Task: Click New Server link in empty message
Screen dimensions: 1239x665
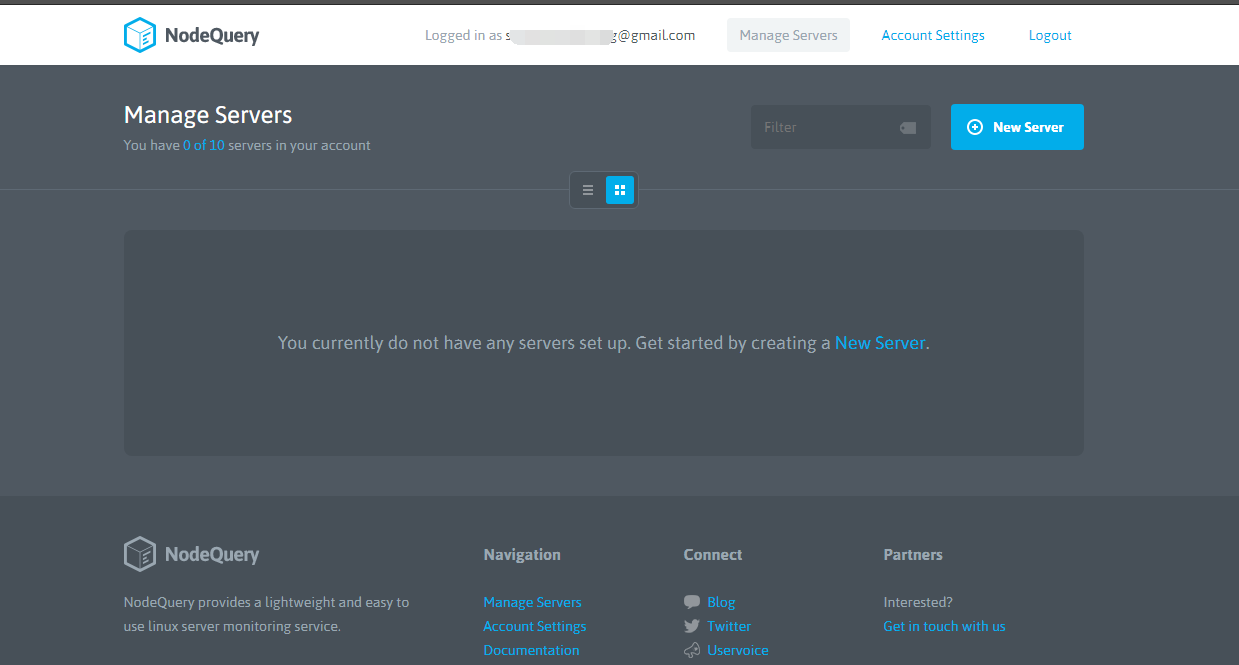Action: (x=880, y=343)
